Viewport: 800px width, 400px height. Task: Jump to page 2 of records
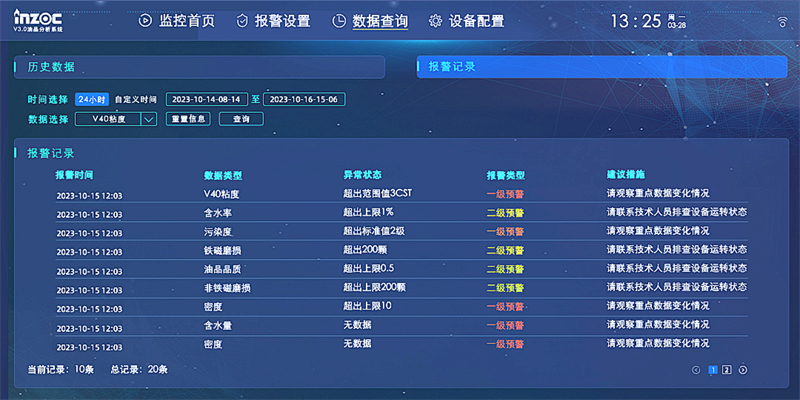(x=727, y=370)
